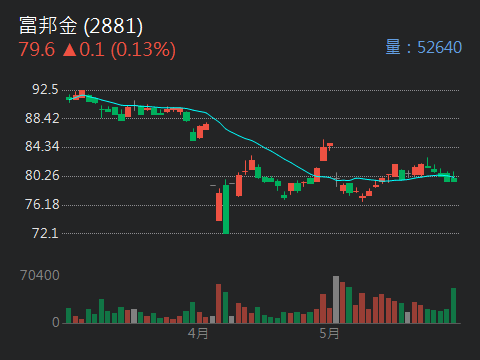
Task: Click the volume reading 量：52640
Action: coord(424,47)
